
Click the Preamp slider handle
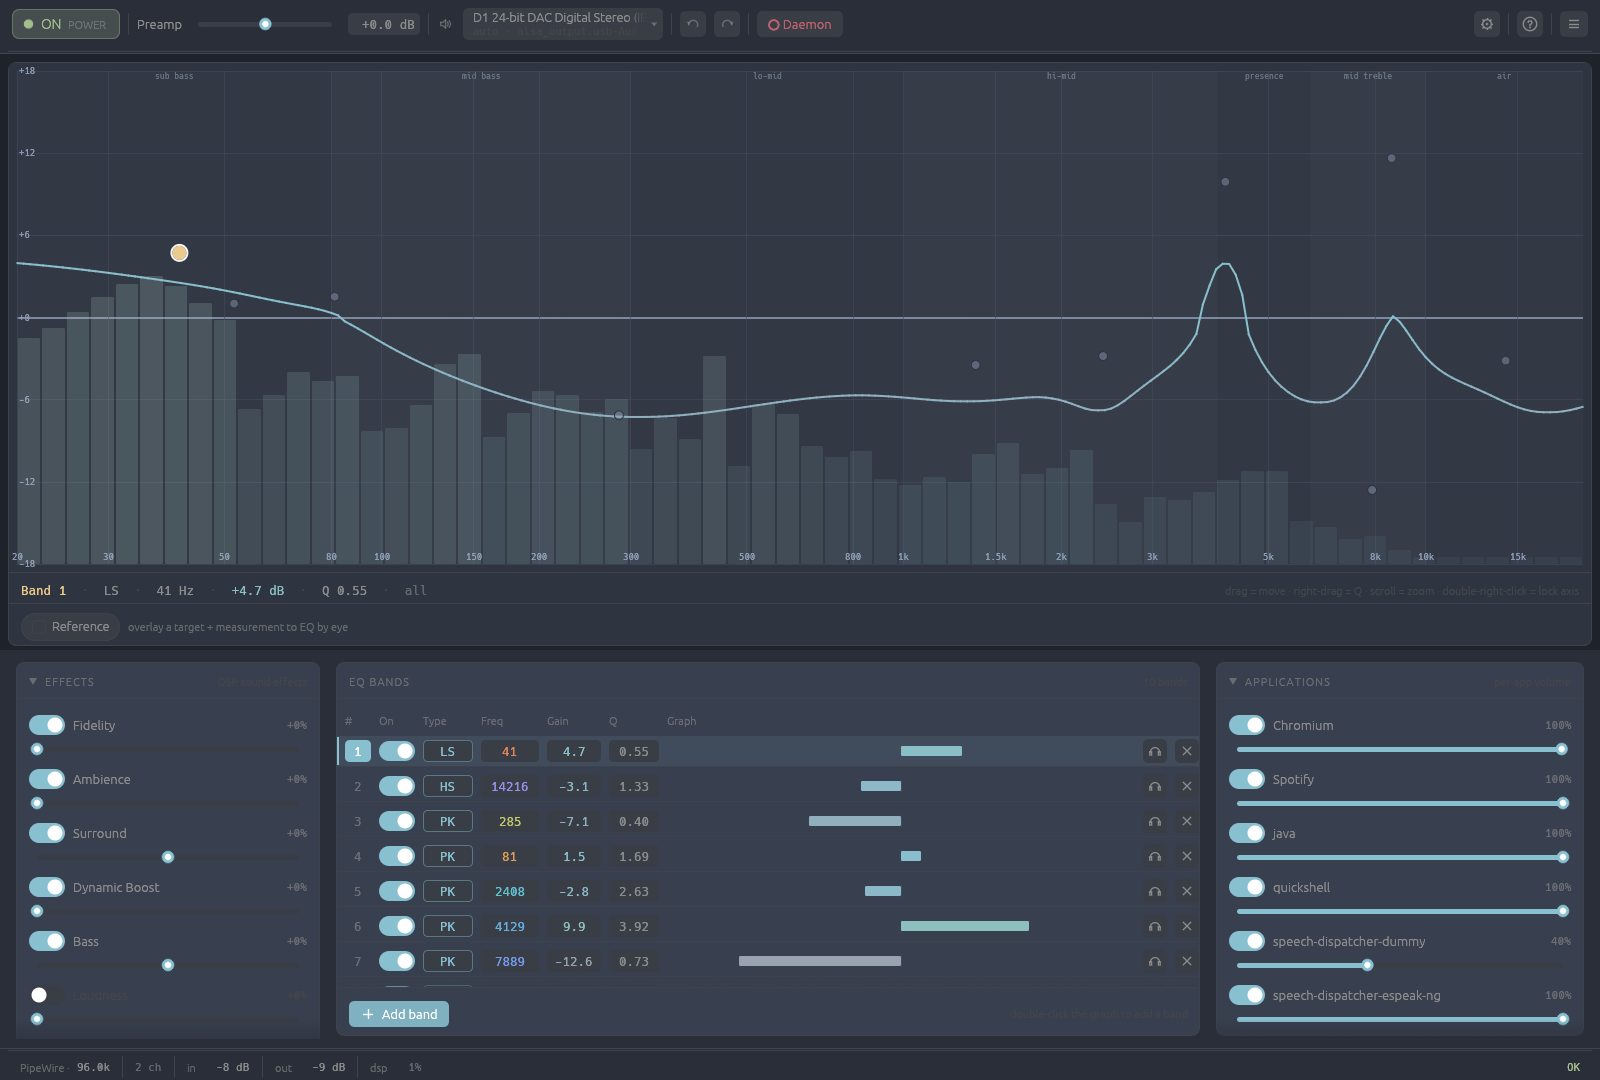pyautogui.click(x=265, y=24)
